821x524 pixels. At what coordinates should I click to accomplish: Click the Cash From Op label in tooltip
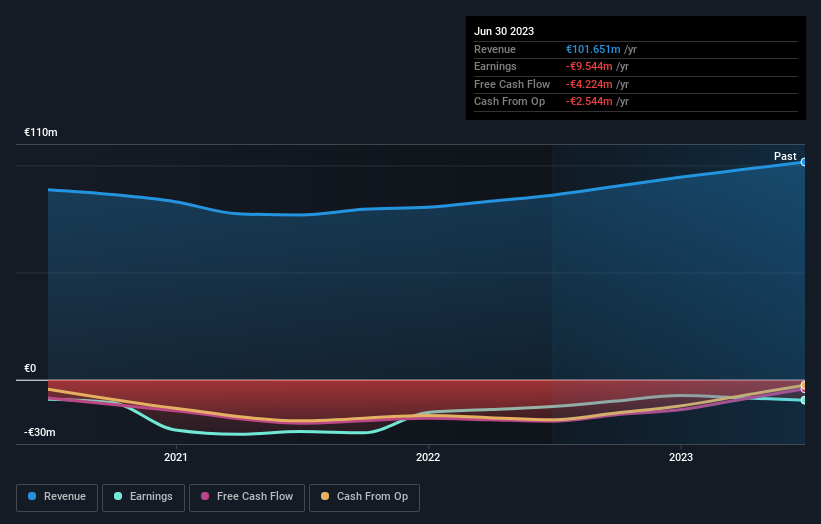pos(509,102)
